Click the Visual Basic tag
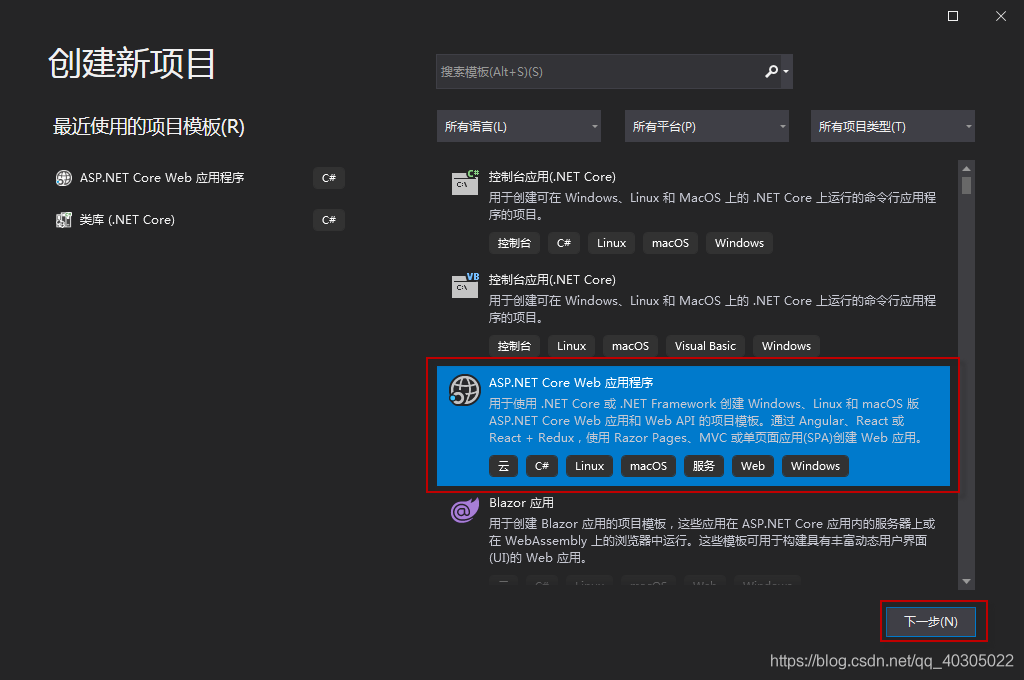1024x680 pixels. (705, 346)
